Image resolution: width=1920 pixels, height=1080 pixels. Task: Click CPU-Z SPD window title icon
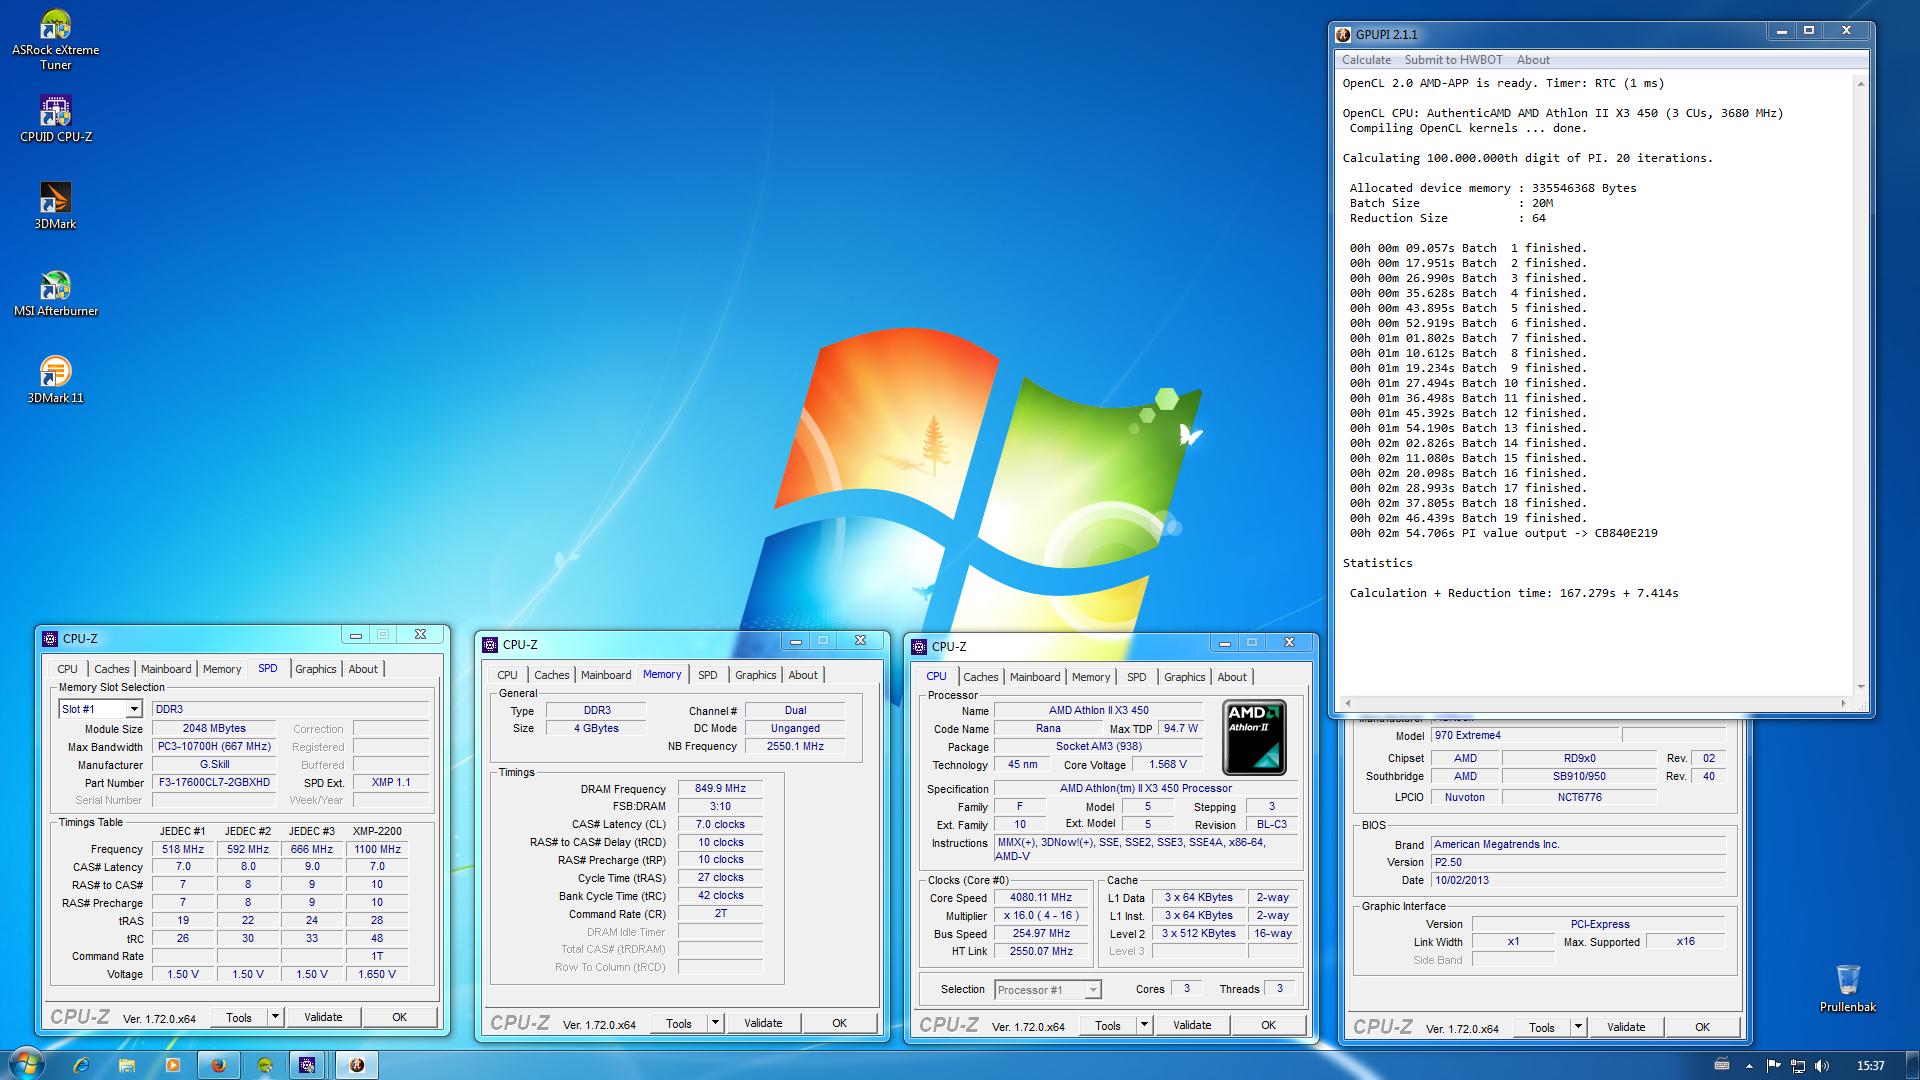(x=50, y=638)
